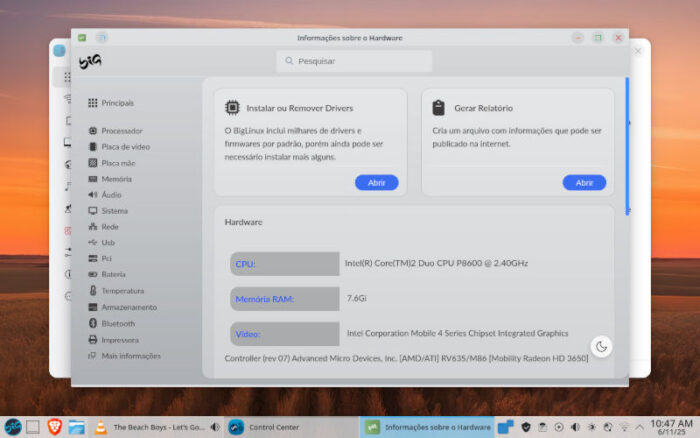Click the Placa mãe motherboard icon
Screen dimensions: 700x438
(92, 163)
